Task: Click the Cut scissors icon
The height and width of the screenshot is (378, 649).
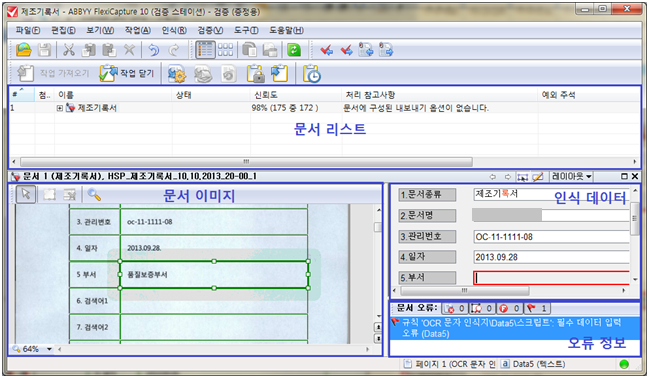Action: pos(69,50)
